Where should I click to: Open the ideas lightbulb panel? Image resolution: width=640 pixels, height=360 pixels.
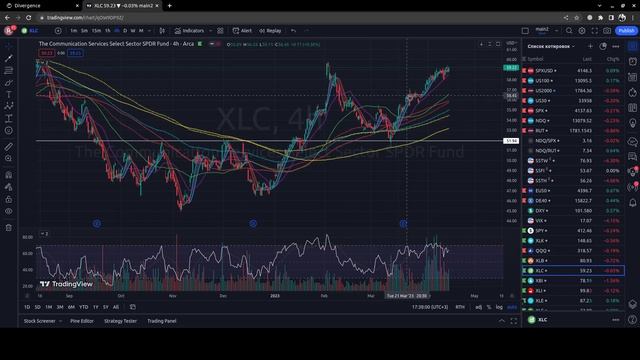click(x=633, y=123)
